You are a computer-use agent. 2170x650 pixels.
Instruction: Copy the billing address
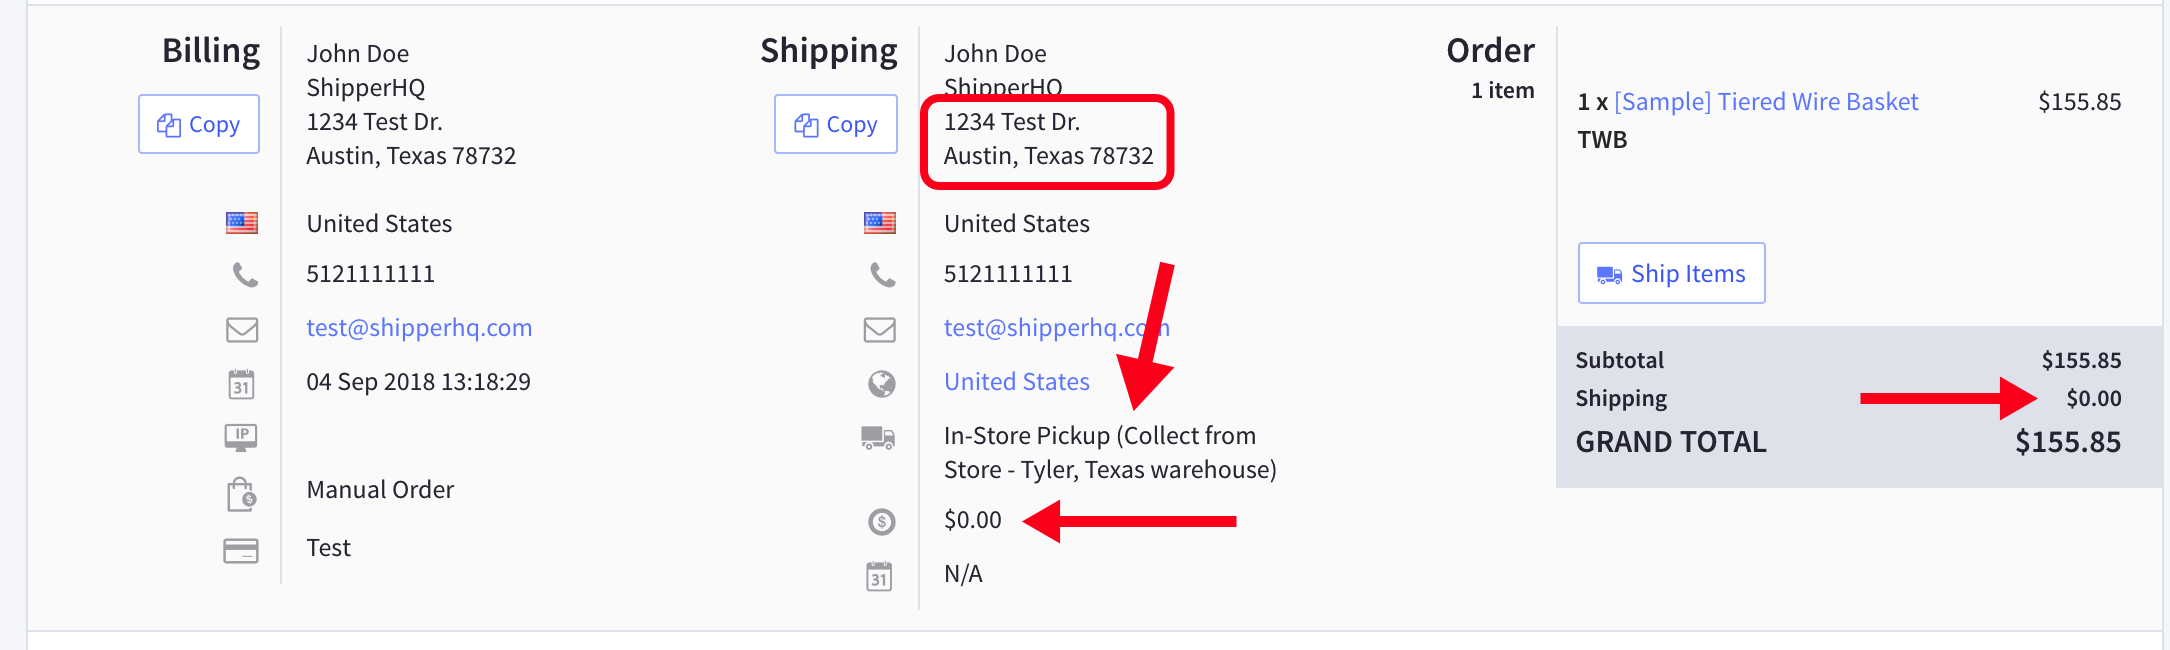[x=199, y=124]
